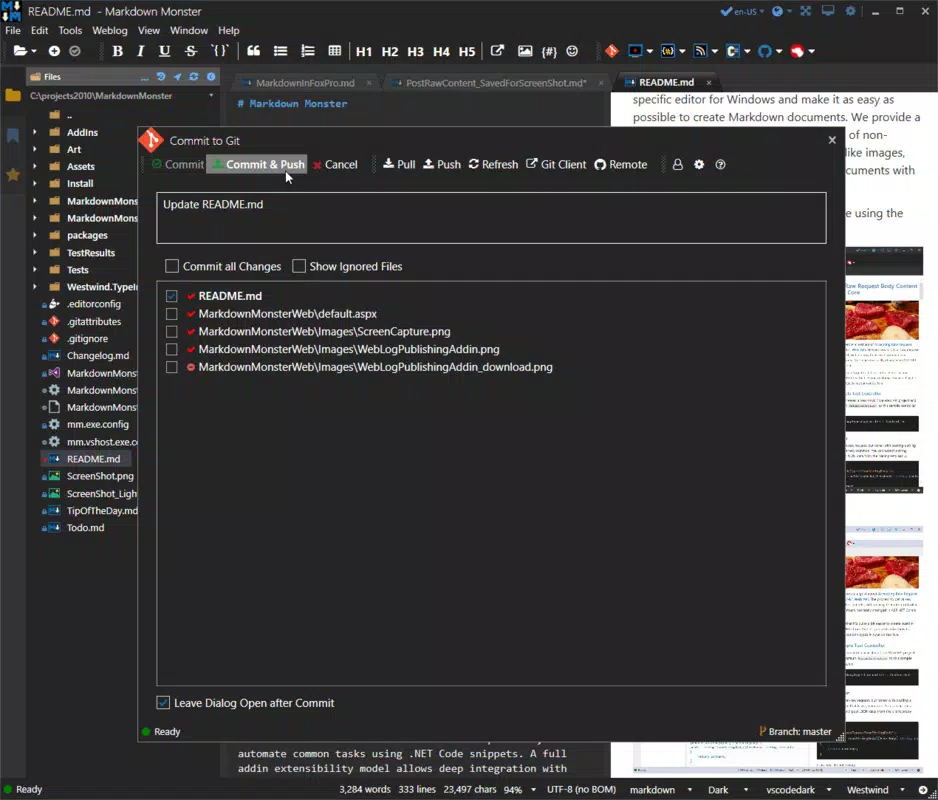Insert a block quote
Viewport: 938px width, 800px height.
(254, 51)
